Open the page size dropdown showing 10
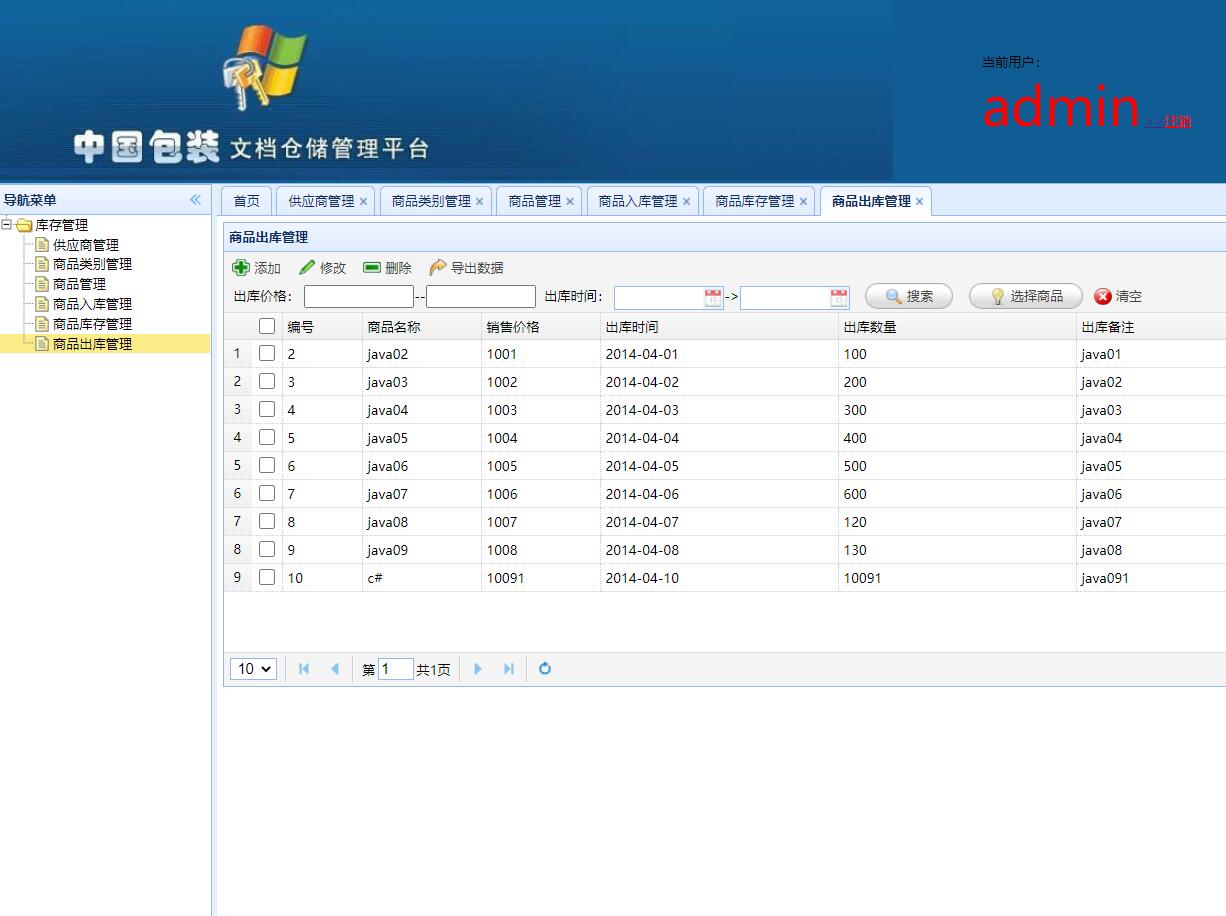 [253, 668]
